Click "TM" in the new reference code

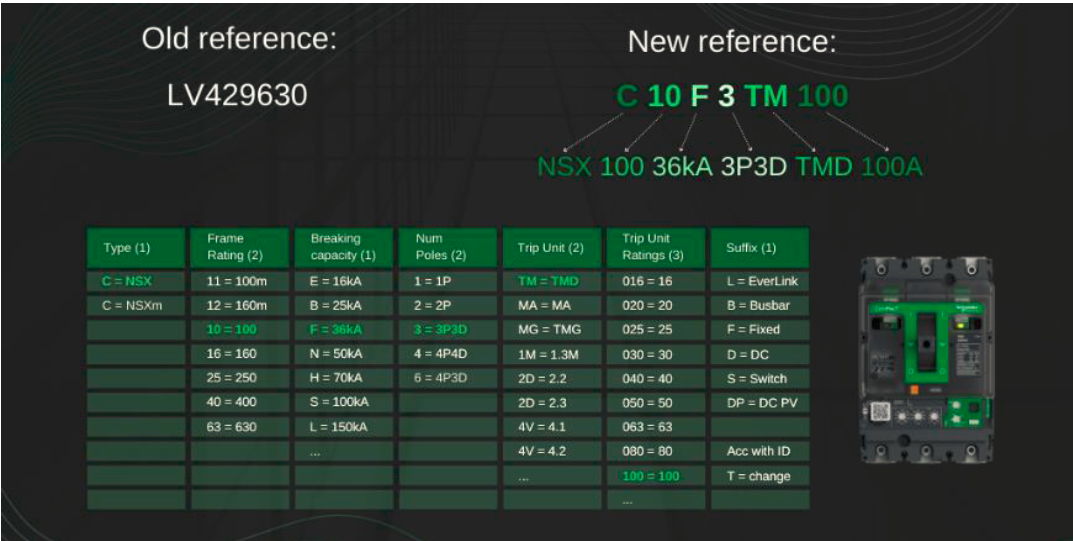pos(766,96)
